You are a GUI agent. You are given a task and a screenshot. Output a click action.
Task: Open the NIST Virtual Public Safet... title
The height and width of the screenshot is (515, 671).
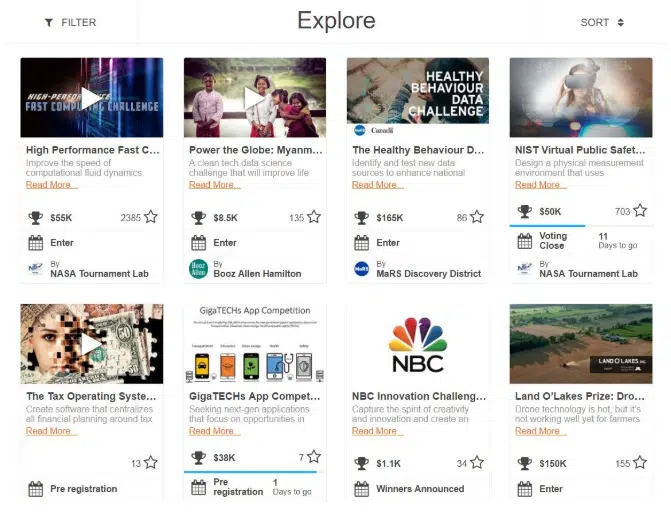coord(580,150)
